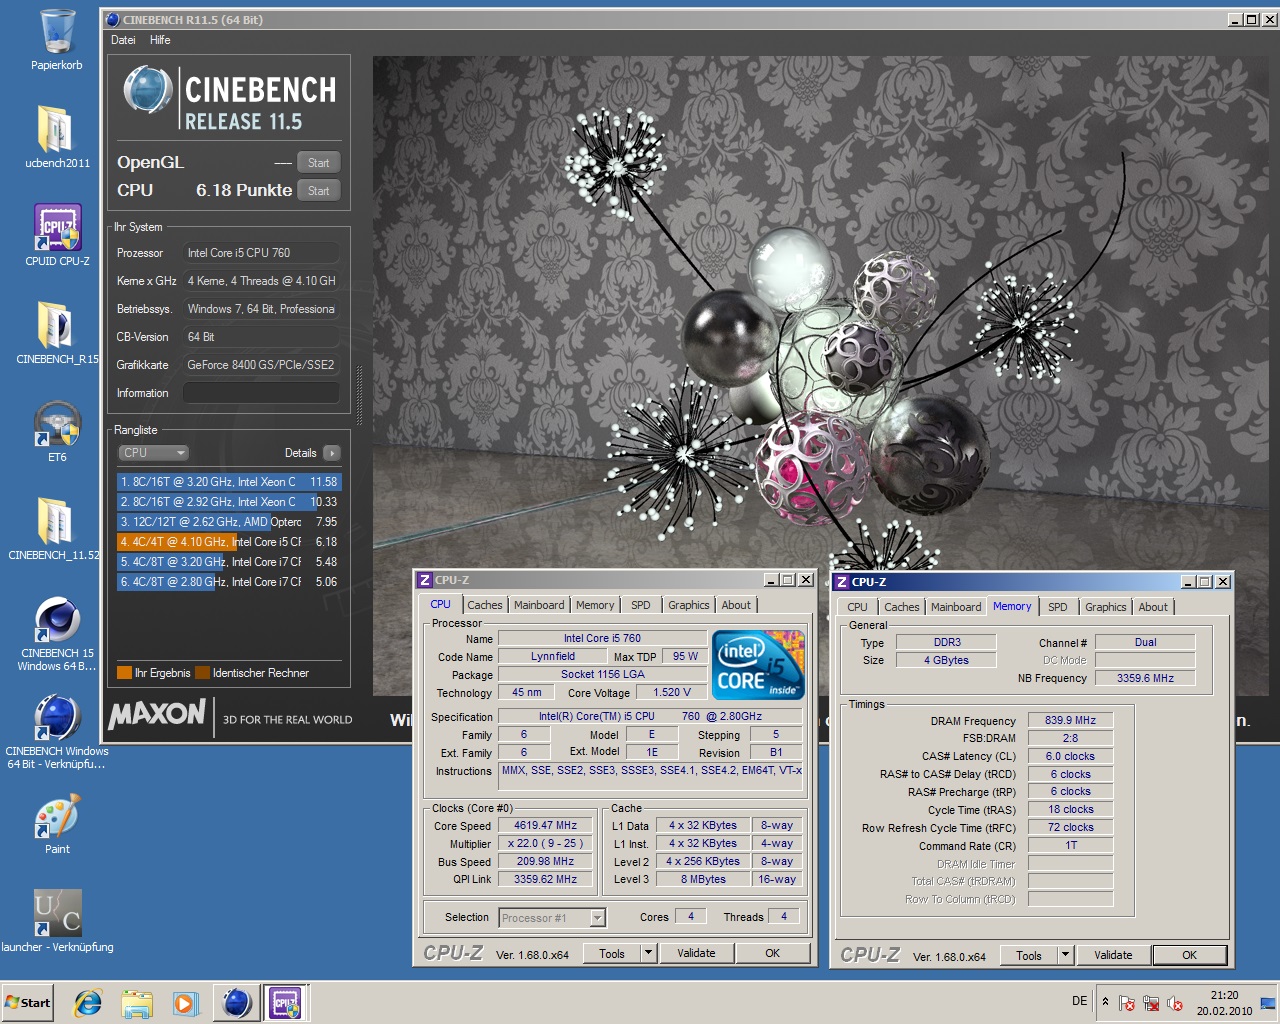
Task: Launch CINEBENCH Windows 64 Bit Verknüpfung icon
Action: [x=57, y=717]
